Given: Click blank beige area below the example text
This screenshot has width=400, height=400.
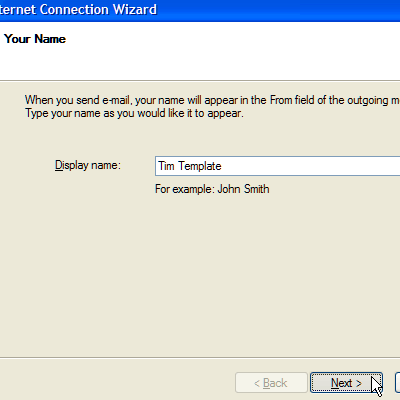Looking at the screenshot, I should pyautogui.click(x=200, y=273).
